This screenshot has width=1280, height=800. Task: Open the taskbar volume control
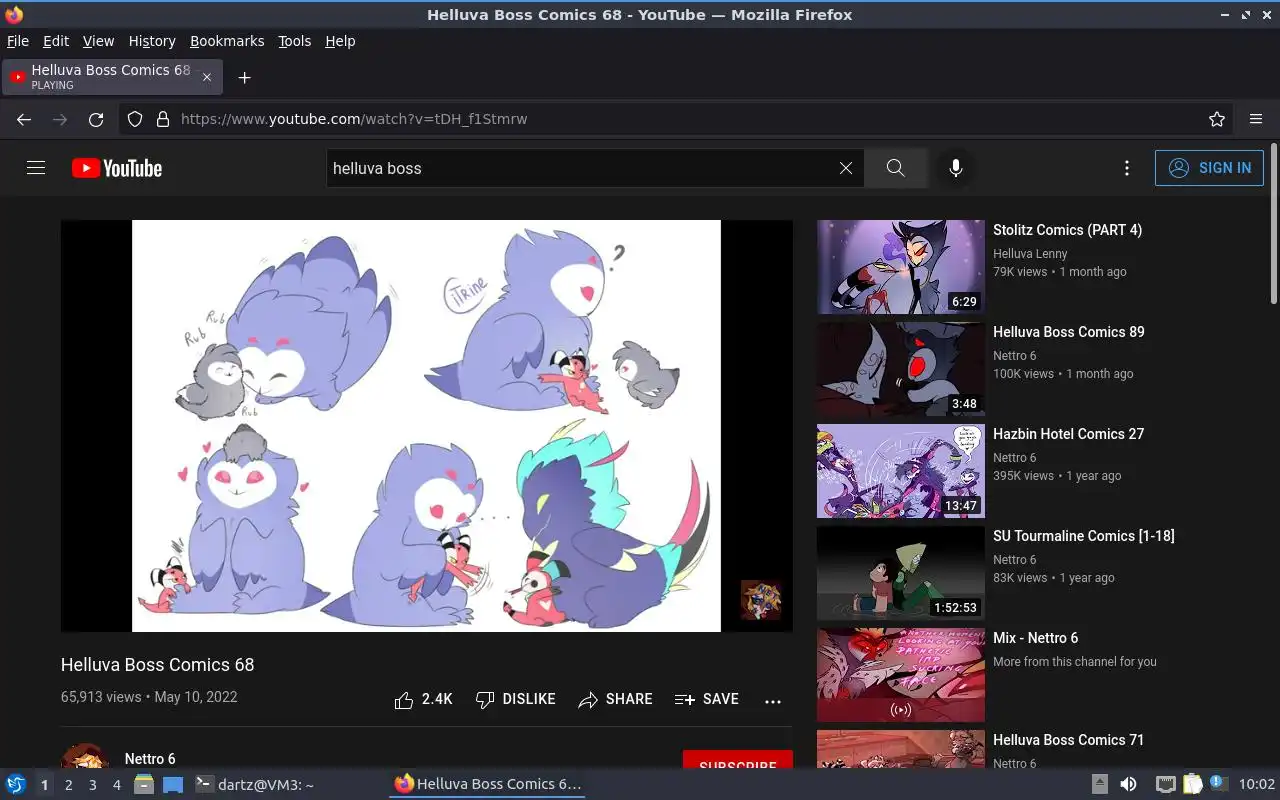pos(1128,785)
